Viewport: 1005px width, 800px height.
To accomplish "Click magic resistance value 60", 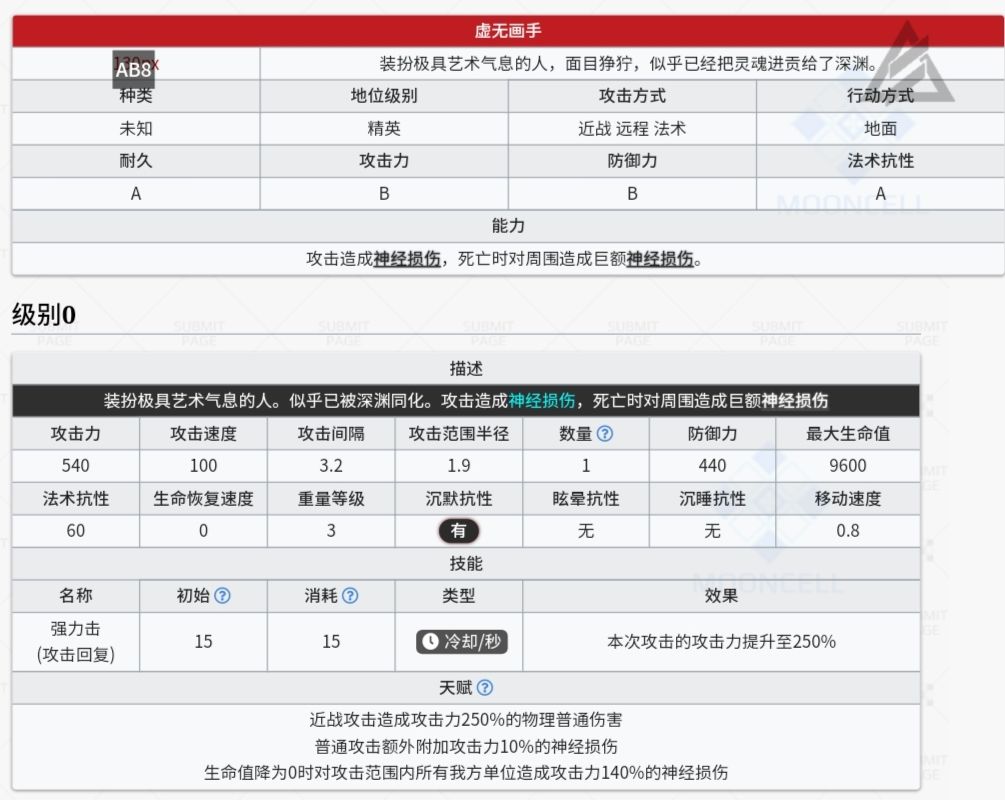I will pos(76,531).
